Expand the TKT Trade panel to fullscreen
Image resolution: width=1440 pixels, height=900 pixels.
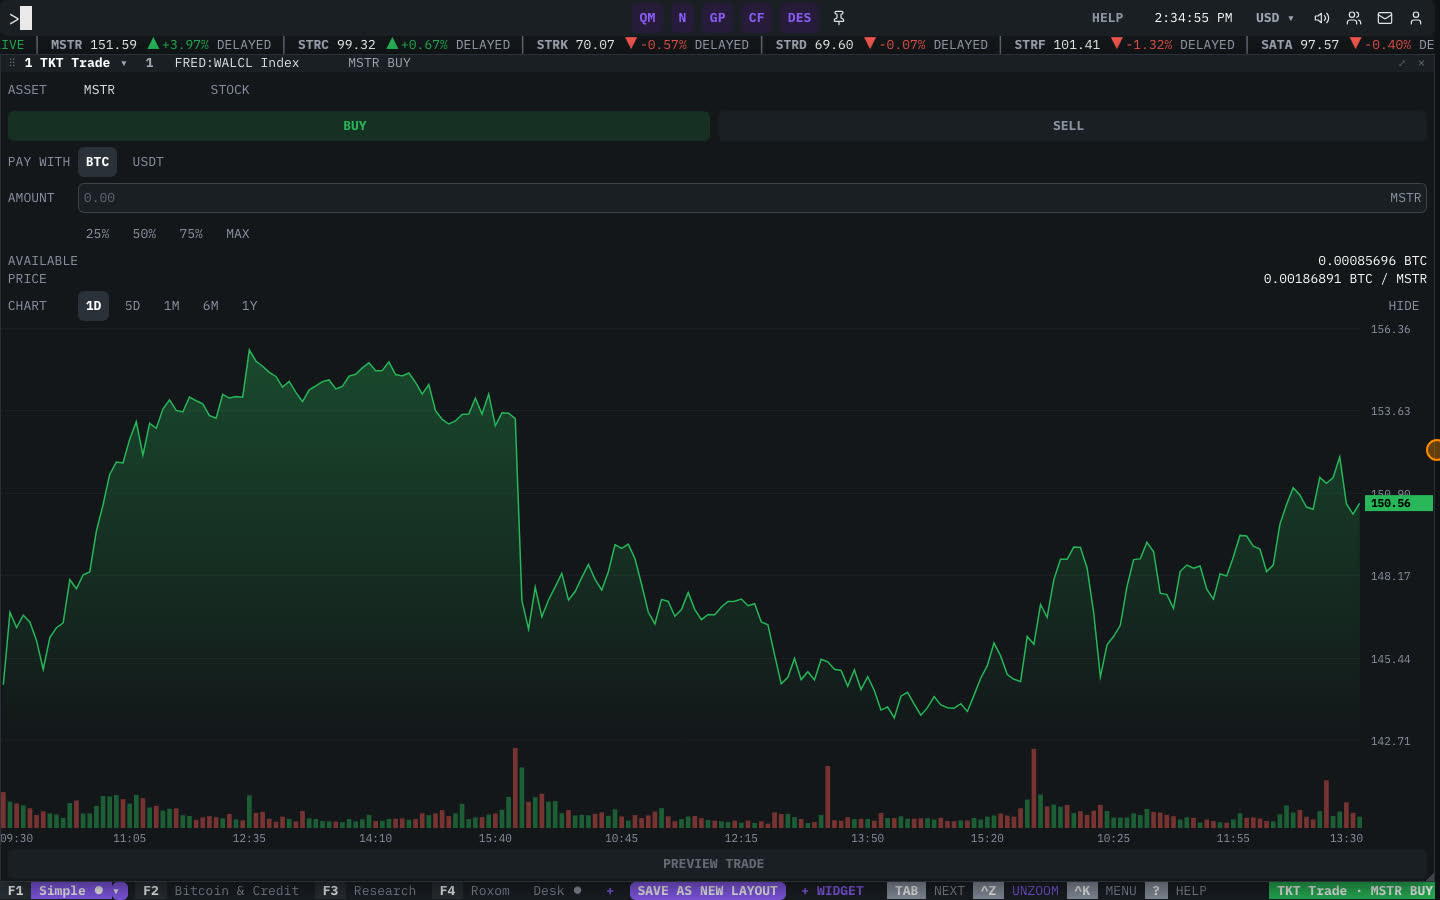click(x=1402, y=63)
